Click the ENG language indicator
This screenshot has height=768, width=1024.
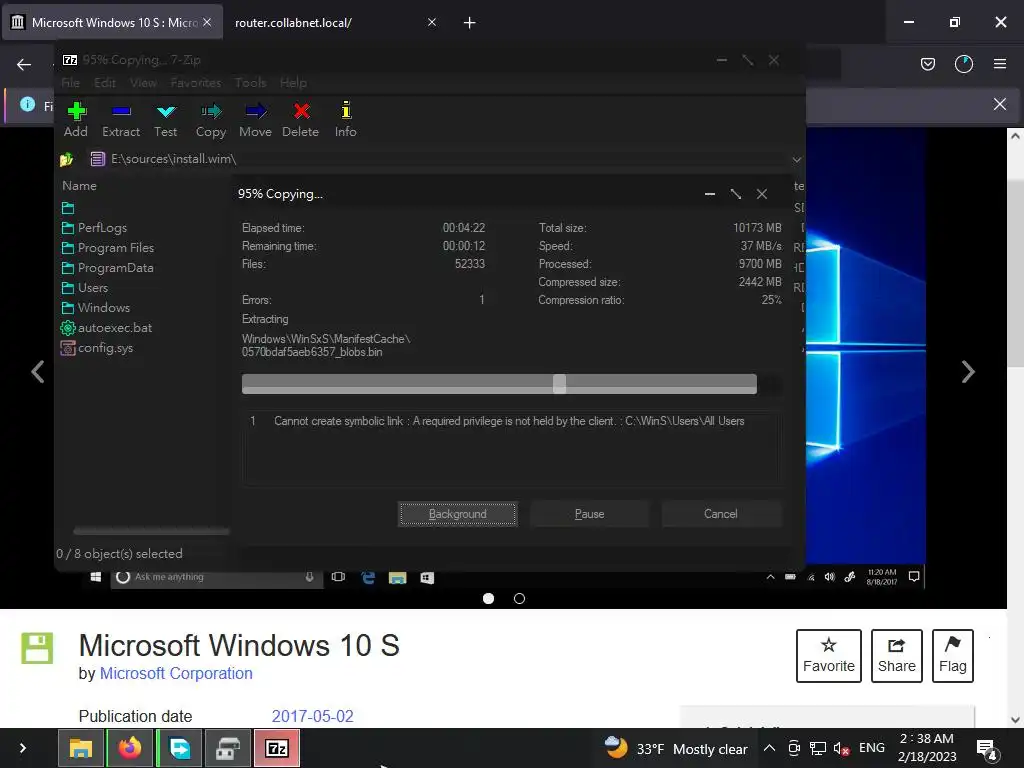[872, 748]
